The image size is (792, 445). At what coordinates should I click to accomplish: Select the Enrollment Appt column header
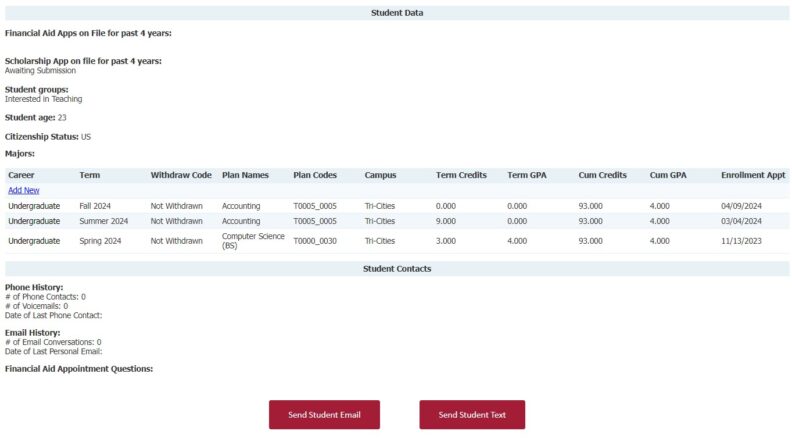click(753, 175)
